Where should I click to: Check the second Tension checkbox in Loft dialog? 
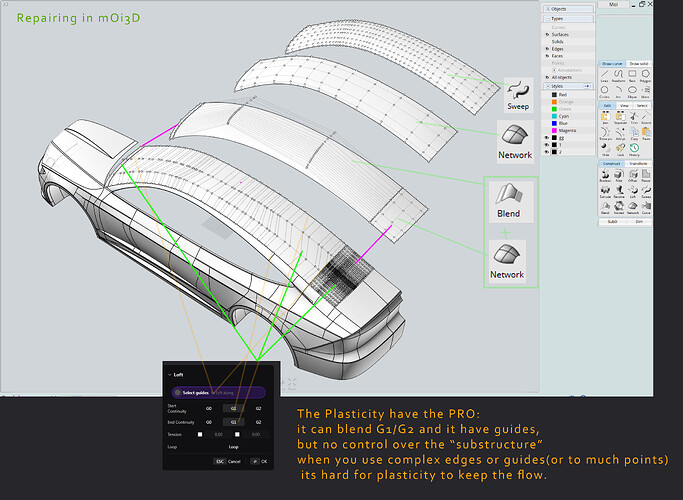(x=237, y=434)
